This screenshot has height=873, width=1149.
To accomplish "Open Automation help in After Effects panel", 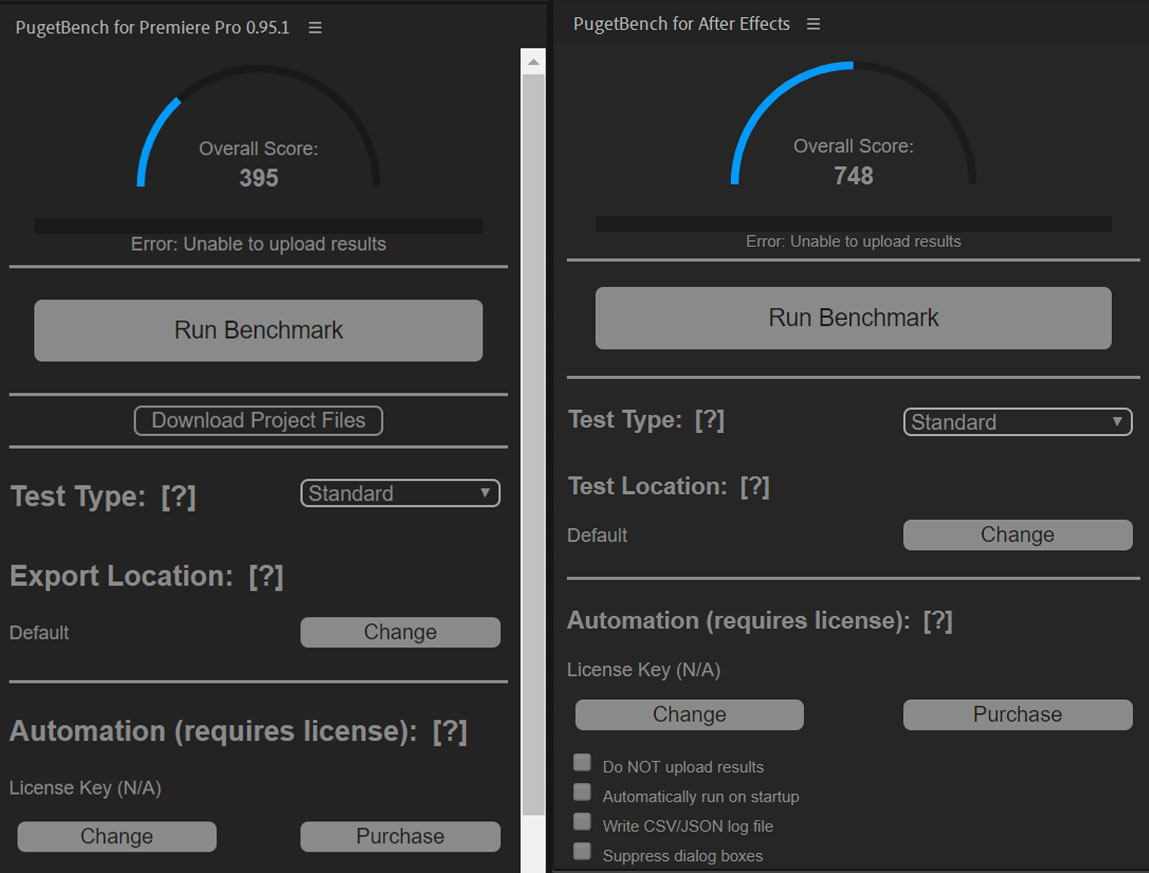I will 938,621.
